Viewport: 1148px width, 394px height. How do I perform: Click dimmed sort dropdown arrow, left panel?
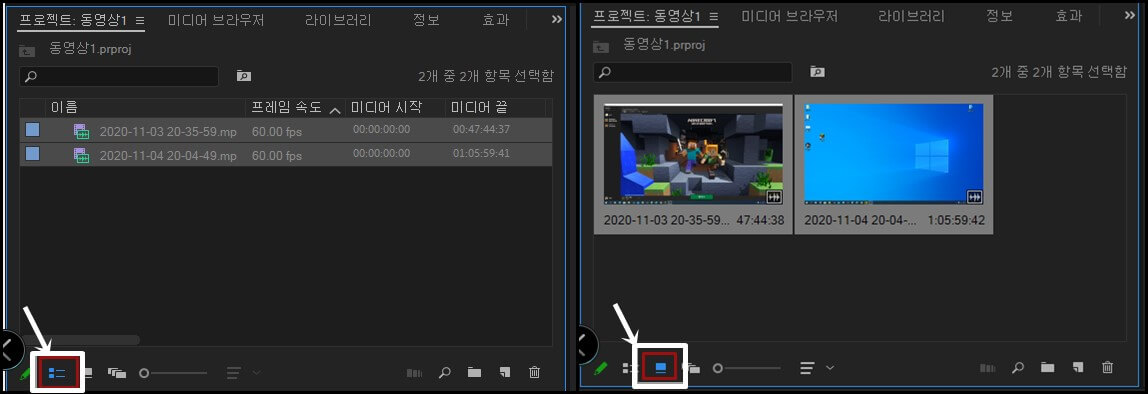click(256, 373)
